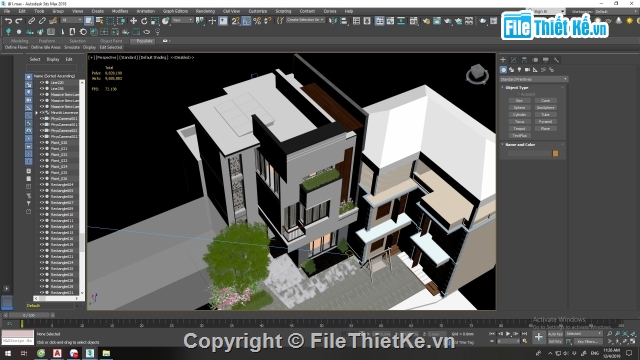Click the Plane primitive button
The height and width of the screenshot is (360, 640).
click(545, 129)
